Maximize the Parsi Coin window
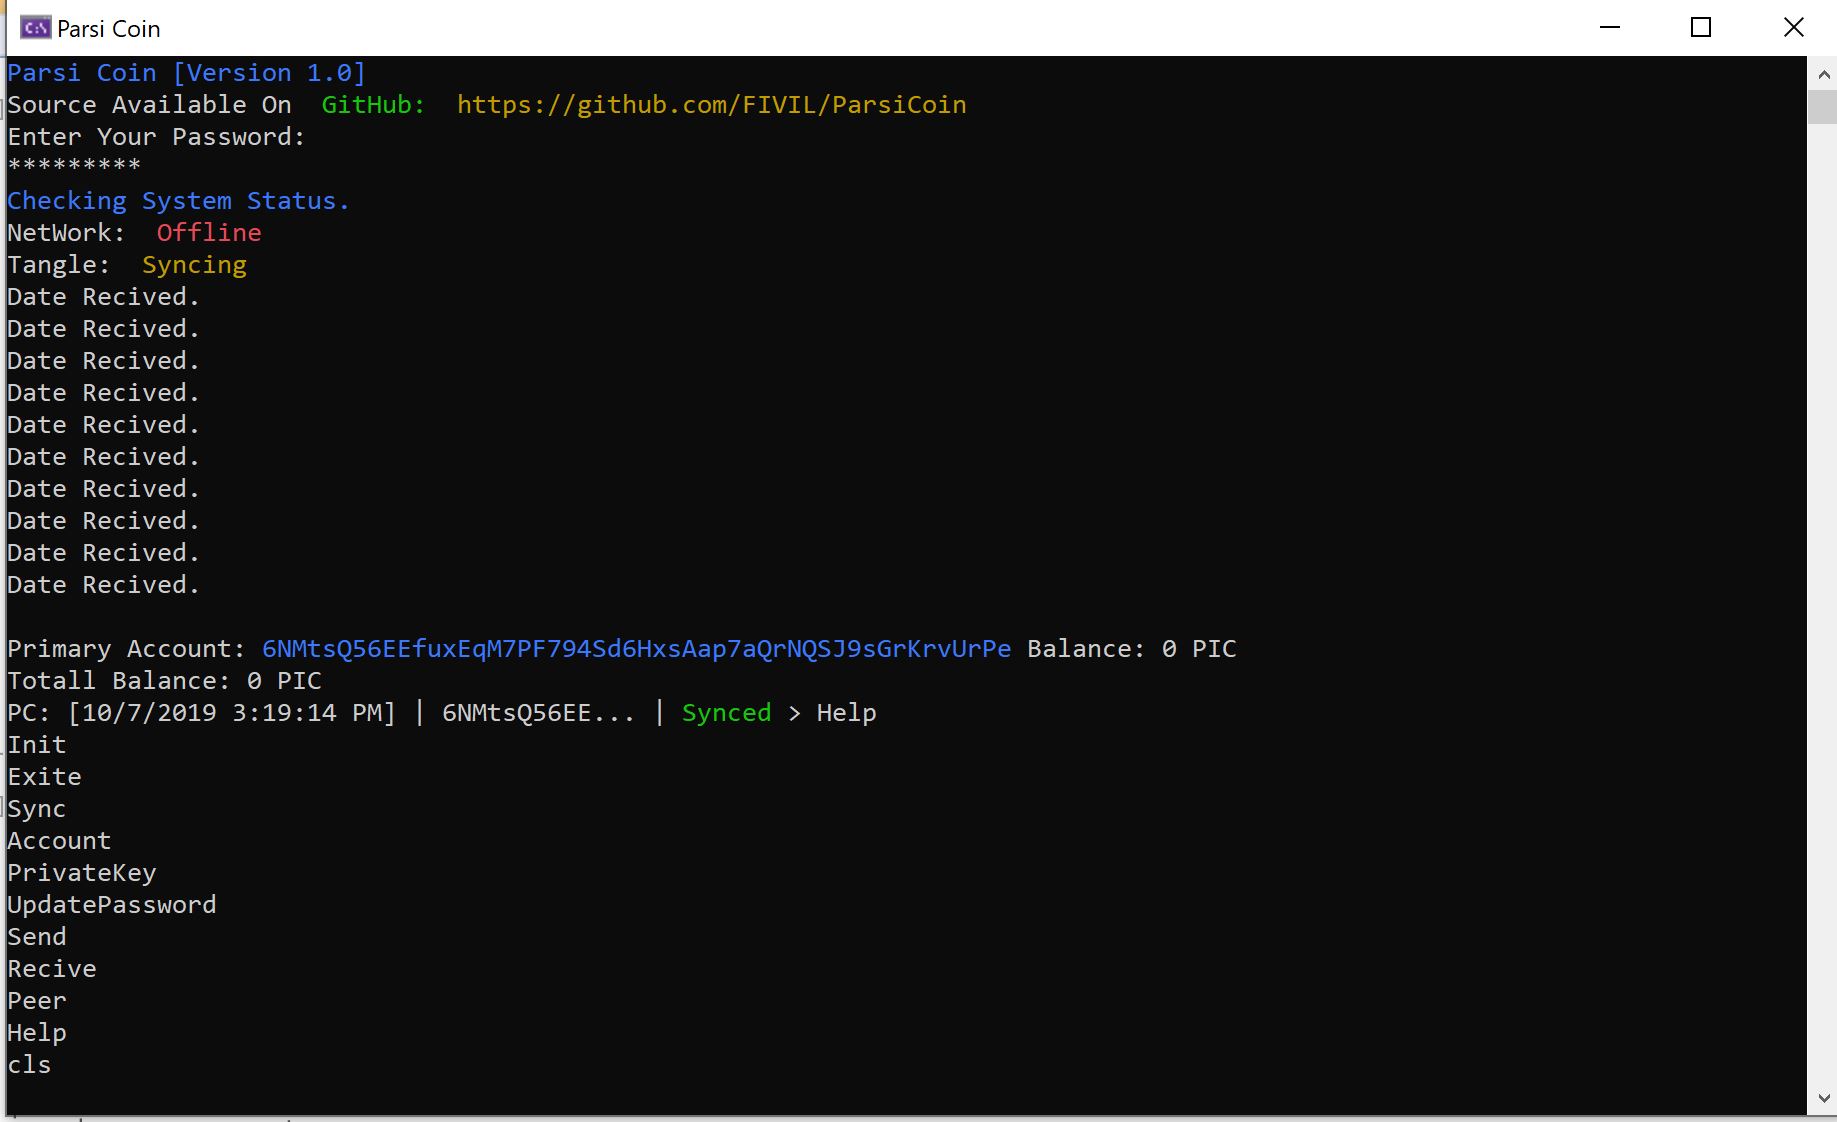This screenshot has width=1837, height=1122. coord(1701,28)
